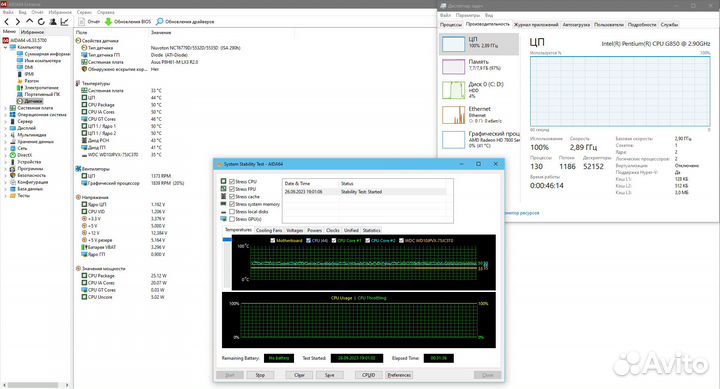Screen dimensions: 720x389
Task: Click the Forward arrow in AIDA64 toolbar
Action: [18, 22]
